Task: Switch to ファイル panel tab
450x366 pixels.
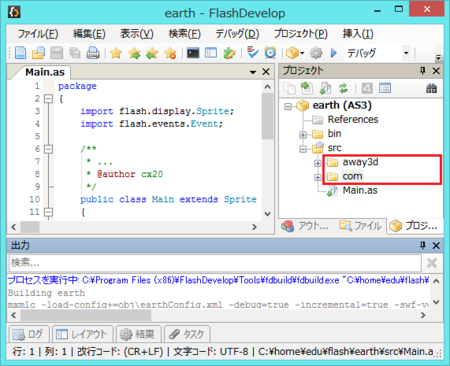Action: click(361, 226)
